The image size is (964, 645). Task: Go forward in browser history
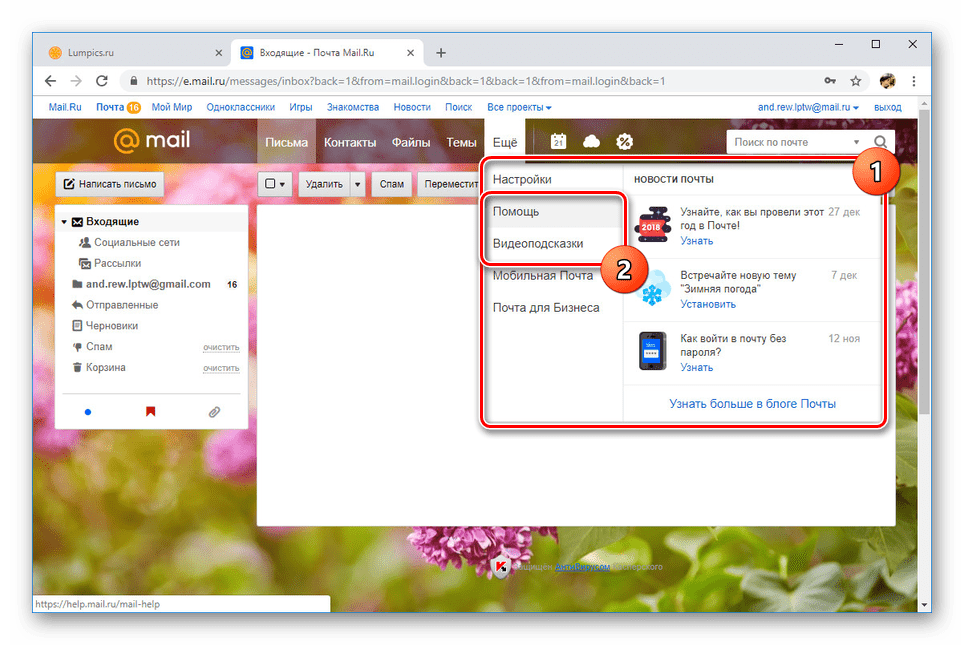tap(76, 81)
